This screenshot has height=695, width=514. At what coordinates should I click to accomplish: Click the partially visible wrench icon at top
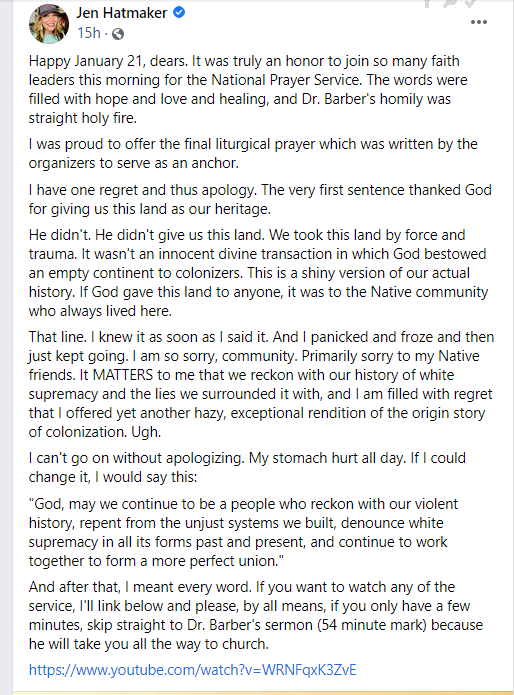point(449,3)
